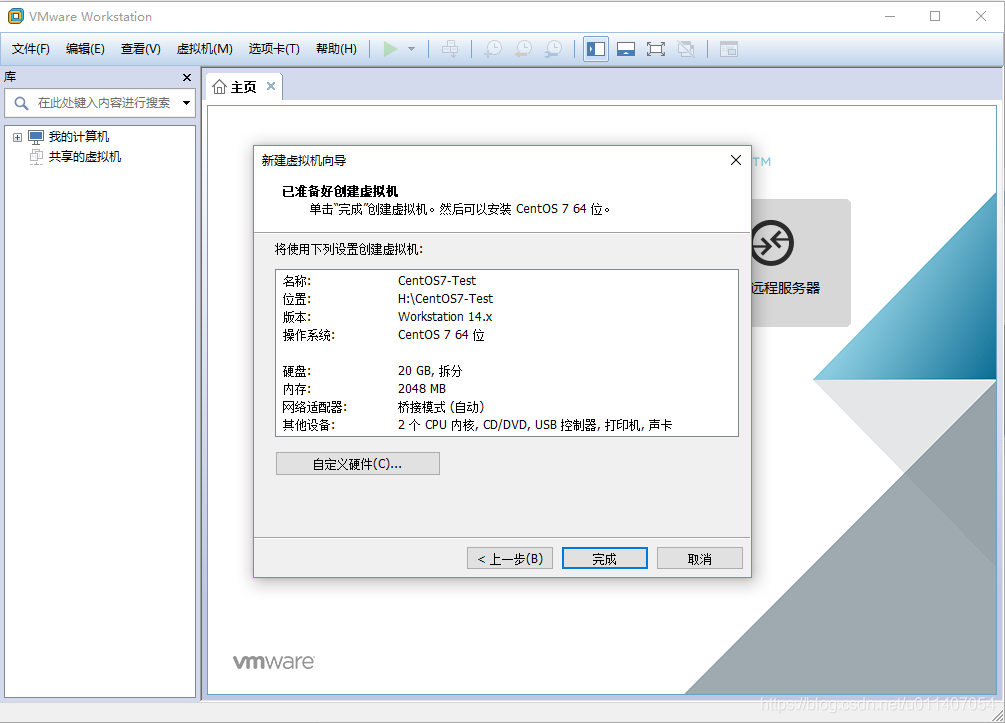Click the console view toolbar icon

click(729, 49)
